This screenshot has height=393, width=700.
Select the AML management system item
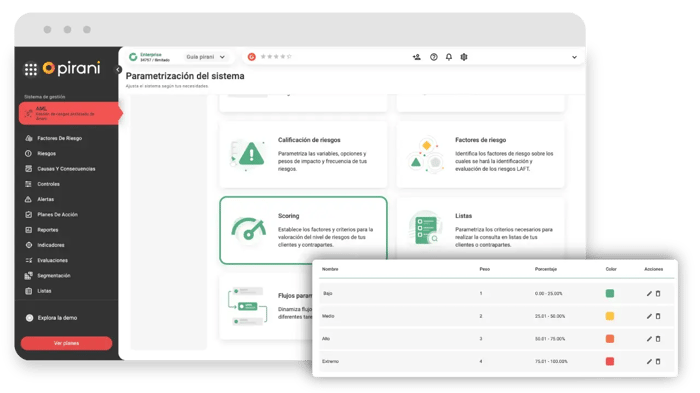[x=70, y=113]
